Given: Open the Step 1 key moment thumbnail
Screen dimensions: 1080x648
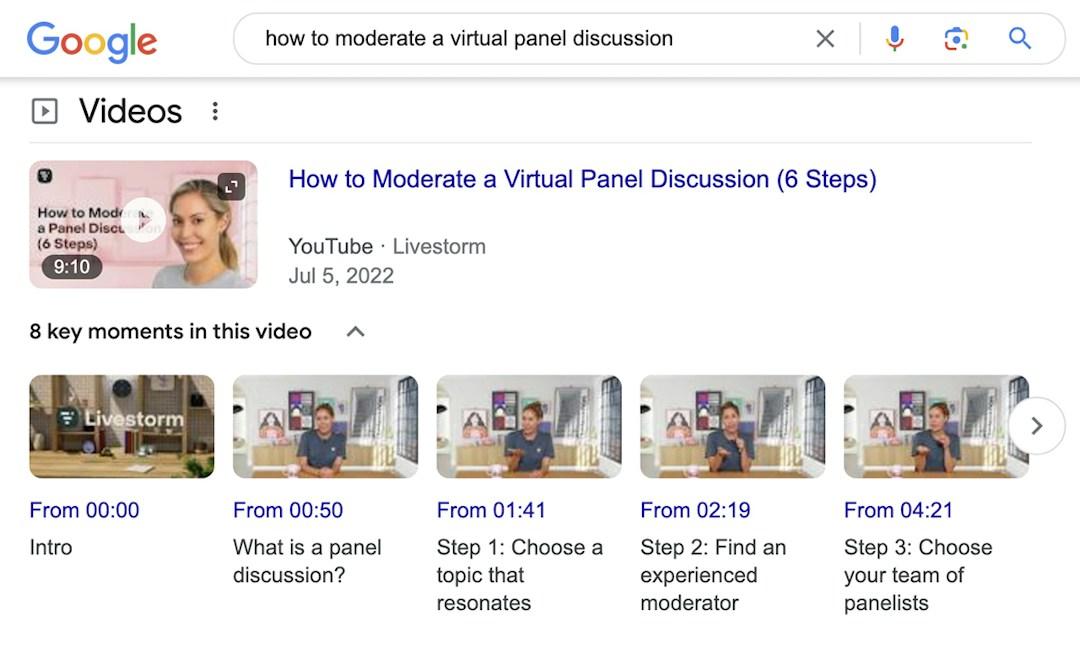Looking at the screenshot, I should [x=529, y=426].
